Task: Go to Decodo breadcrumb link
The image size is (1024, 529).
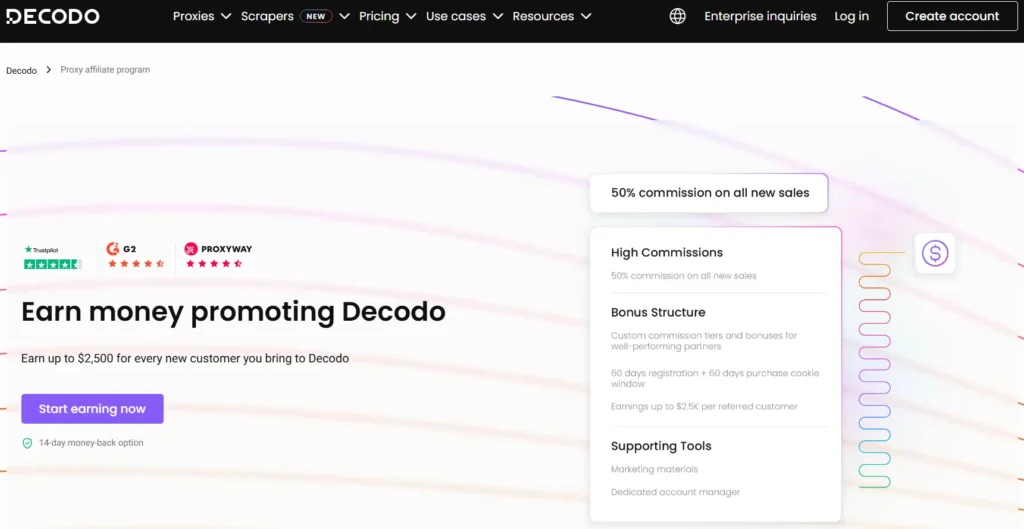Action: click(x=22, y=71)
